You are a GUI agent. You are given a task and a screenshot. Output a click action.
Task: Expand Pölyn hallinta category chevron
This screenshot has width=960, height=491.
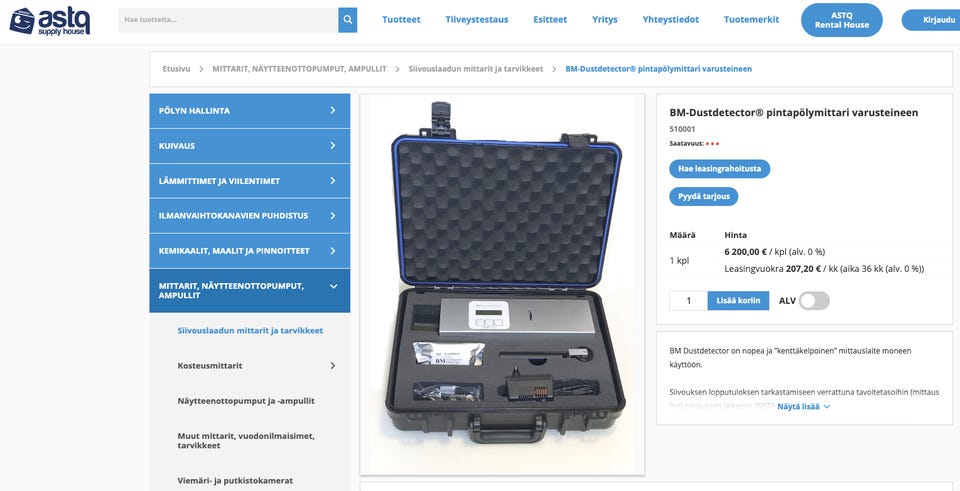coord(332,111)
